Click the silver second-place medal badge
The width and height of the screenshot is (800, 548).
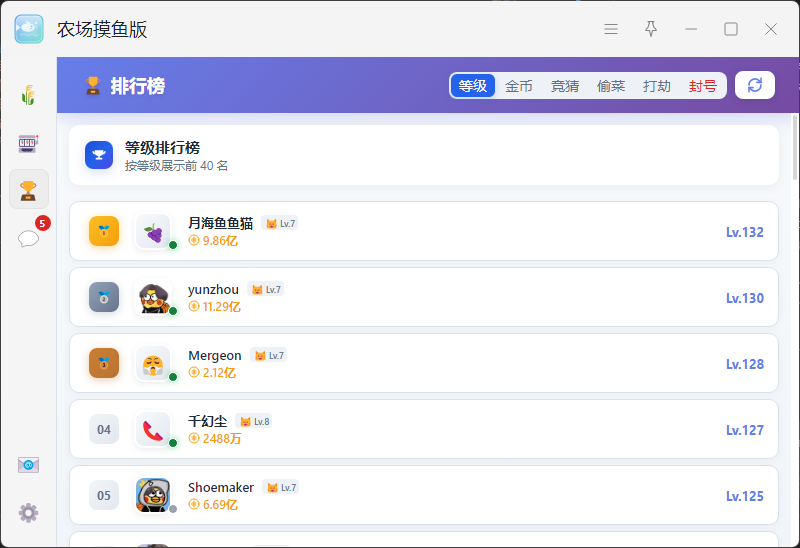click(104, 297)
